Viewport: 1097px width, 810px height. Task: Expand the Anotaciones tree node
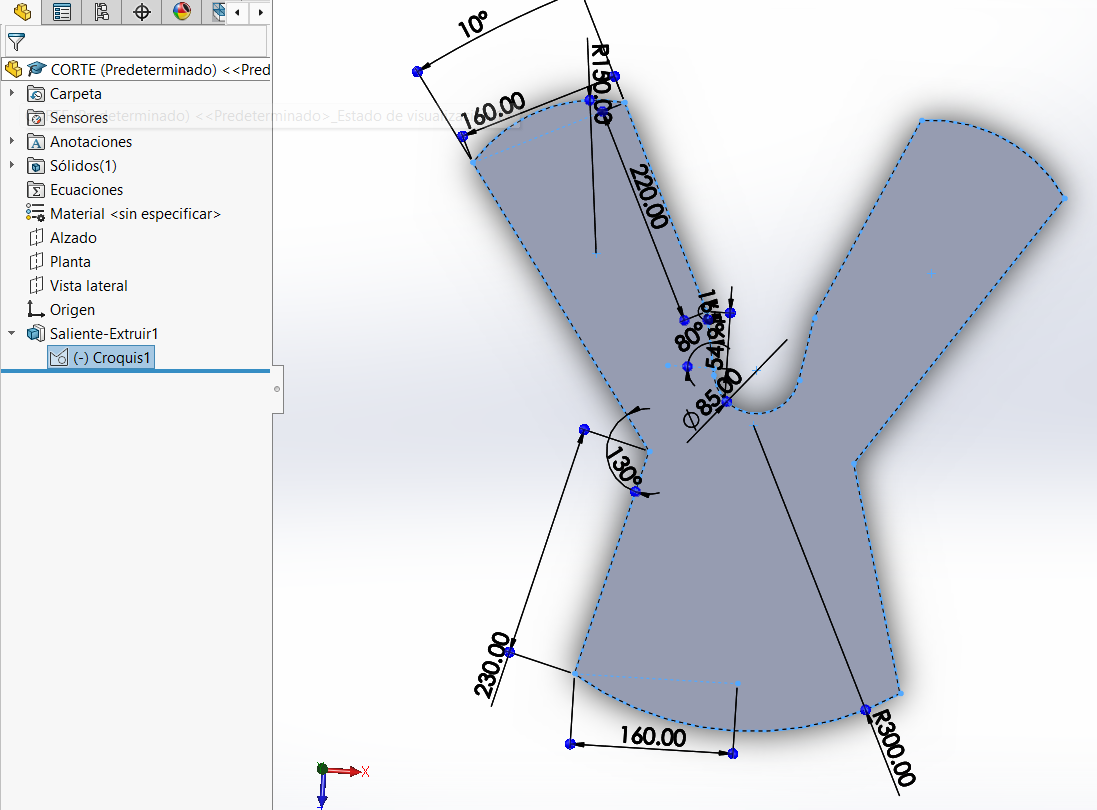11,141
